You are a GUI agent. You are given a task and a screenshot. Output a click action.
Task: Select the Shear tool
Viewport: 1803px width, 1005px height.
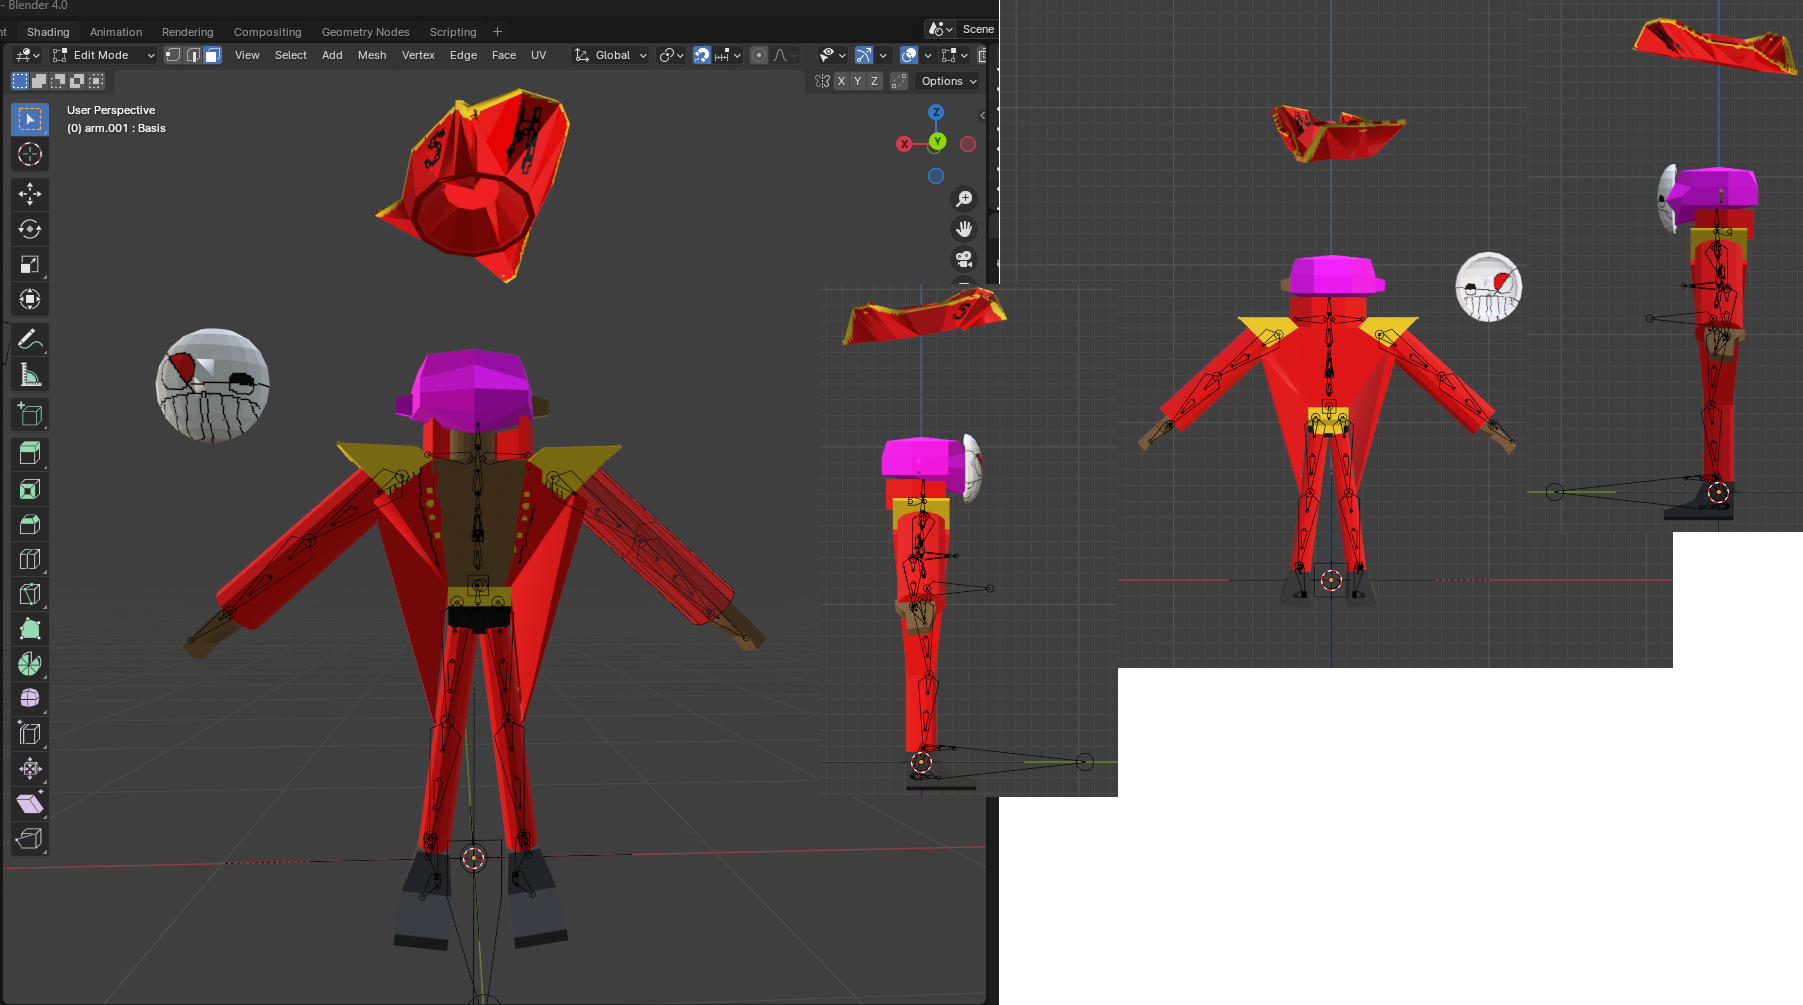click(x=30, y=803)
